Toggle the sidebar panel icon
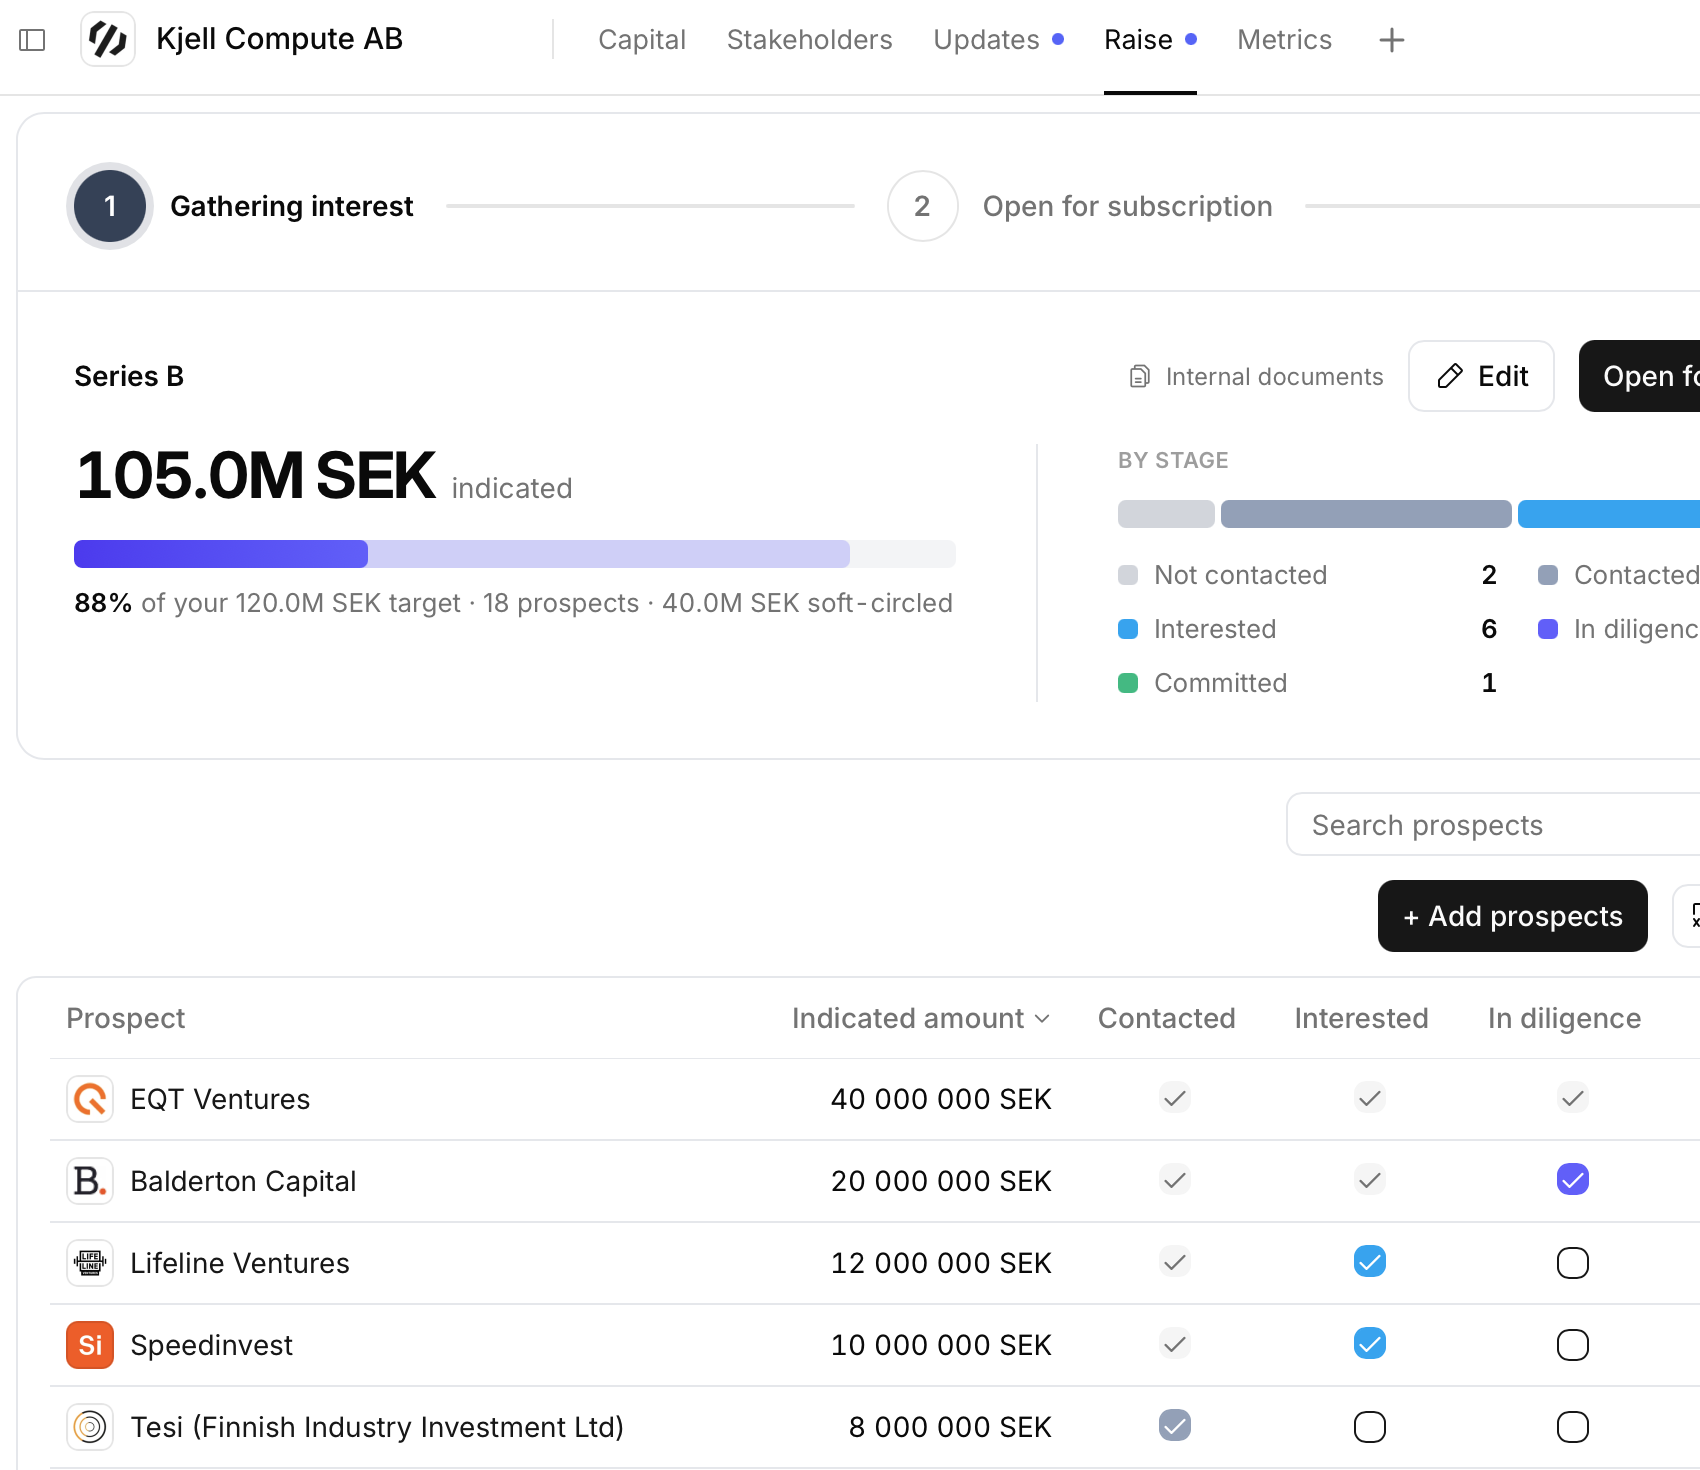 pos(32,40)
